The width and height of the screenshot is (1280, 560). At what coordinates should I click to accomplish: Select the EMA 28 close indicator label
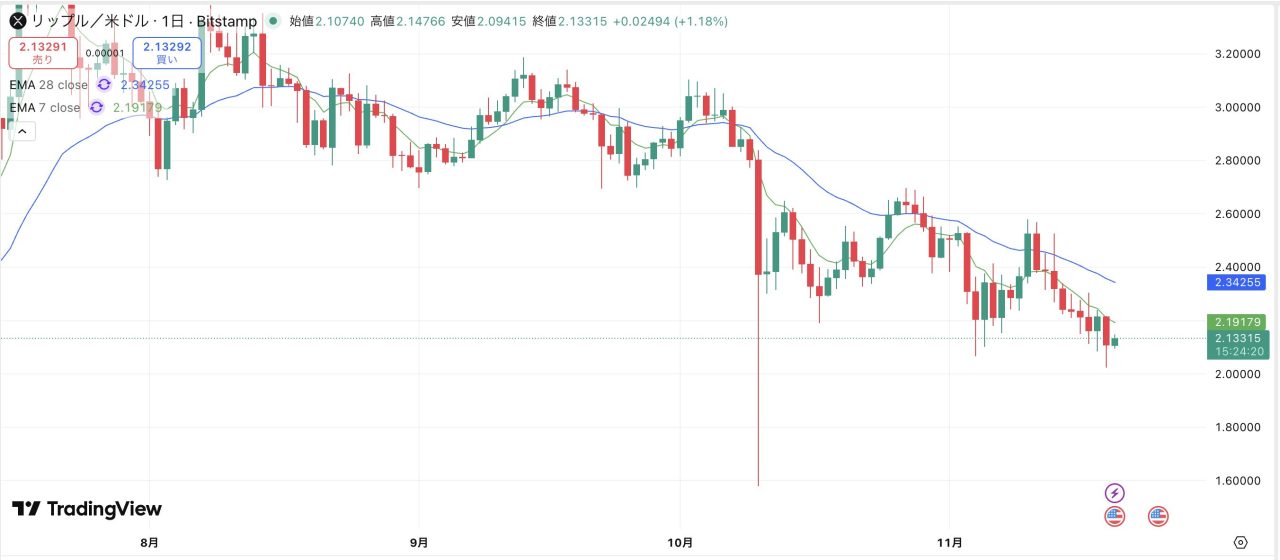(x=48, y=85)
